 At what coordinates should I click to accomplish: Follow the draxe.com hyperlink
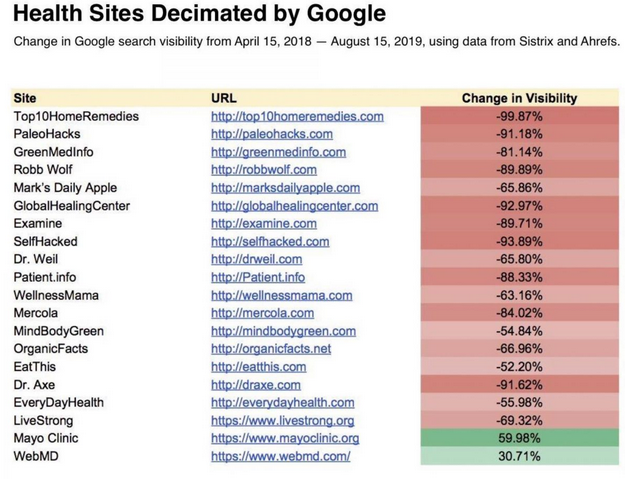[256, 385]
